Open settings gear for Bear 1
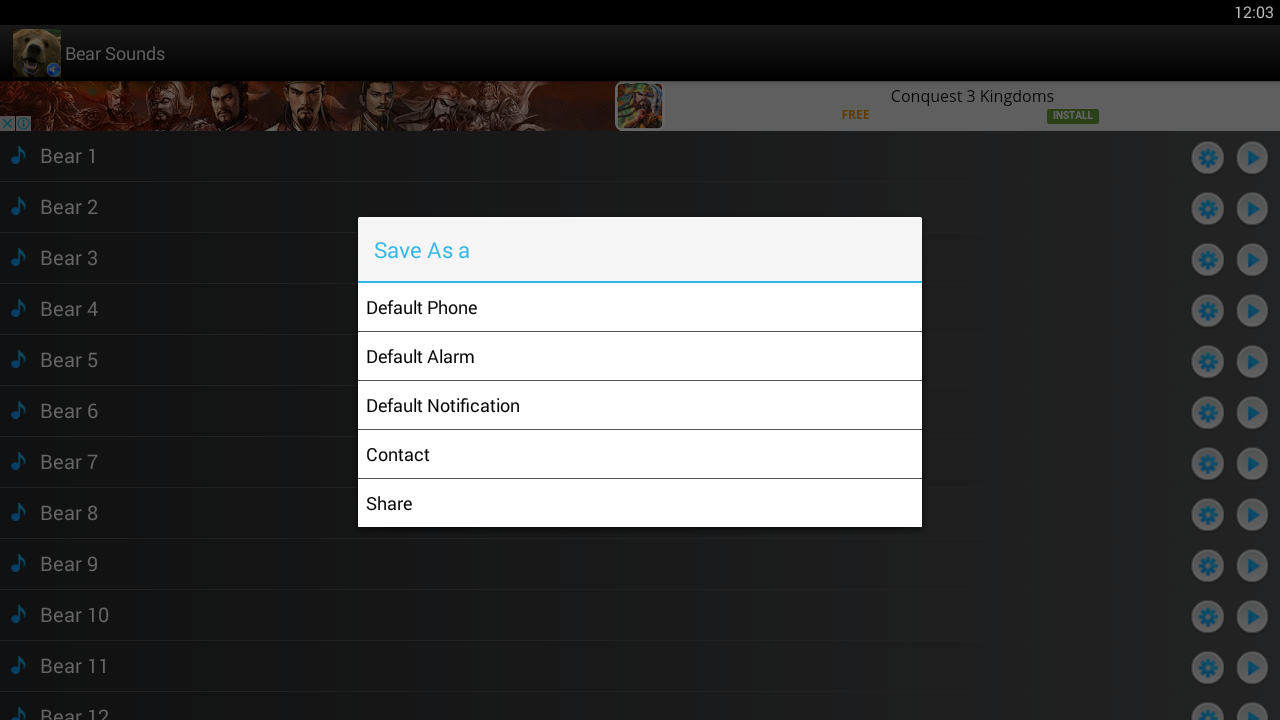Viewport: 1280px width, 720px height. click(x=1208, y=157)
